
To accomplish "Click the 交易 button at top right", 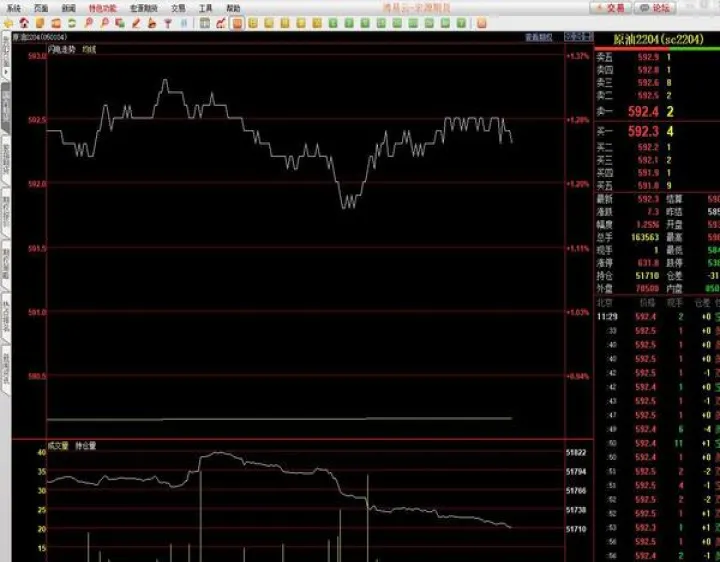I will (x=611, y=7).
